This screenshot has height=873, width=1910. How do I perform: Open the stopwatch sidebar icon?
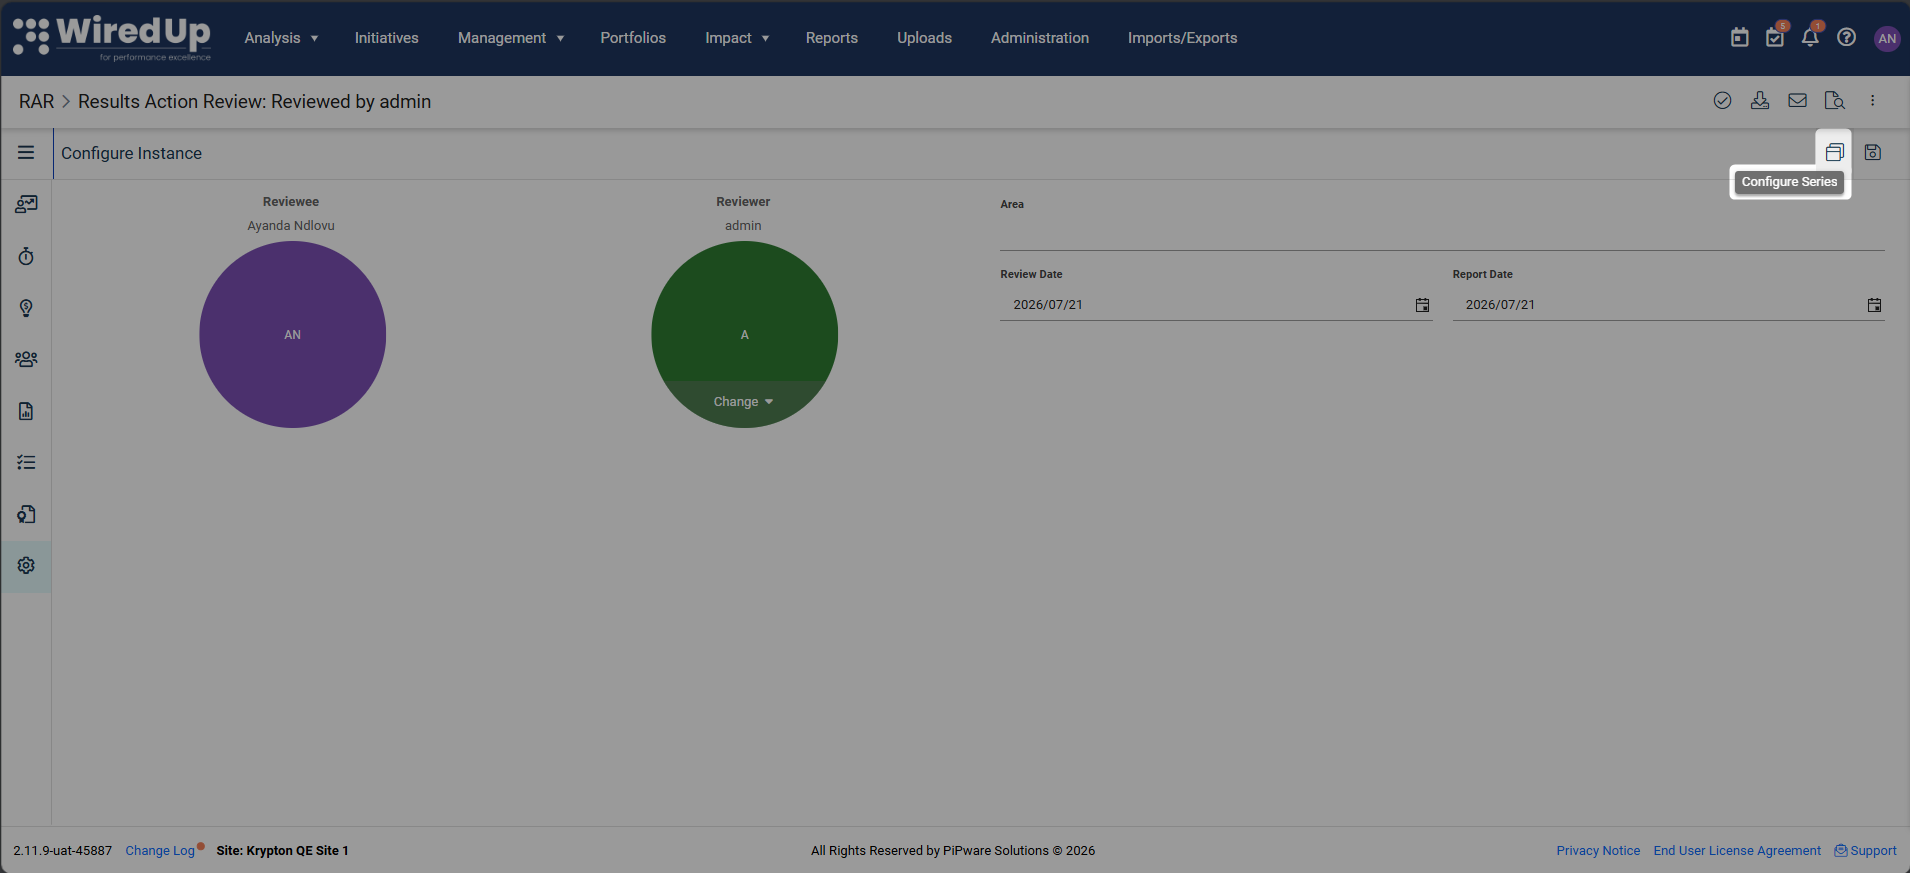pyautogui.click(x=26, y=256)
